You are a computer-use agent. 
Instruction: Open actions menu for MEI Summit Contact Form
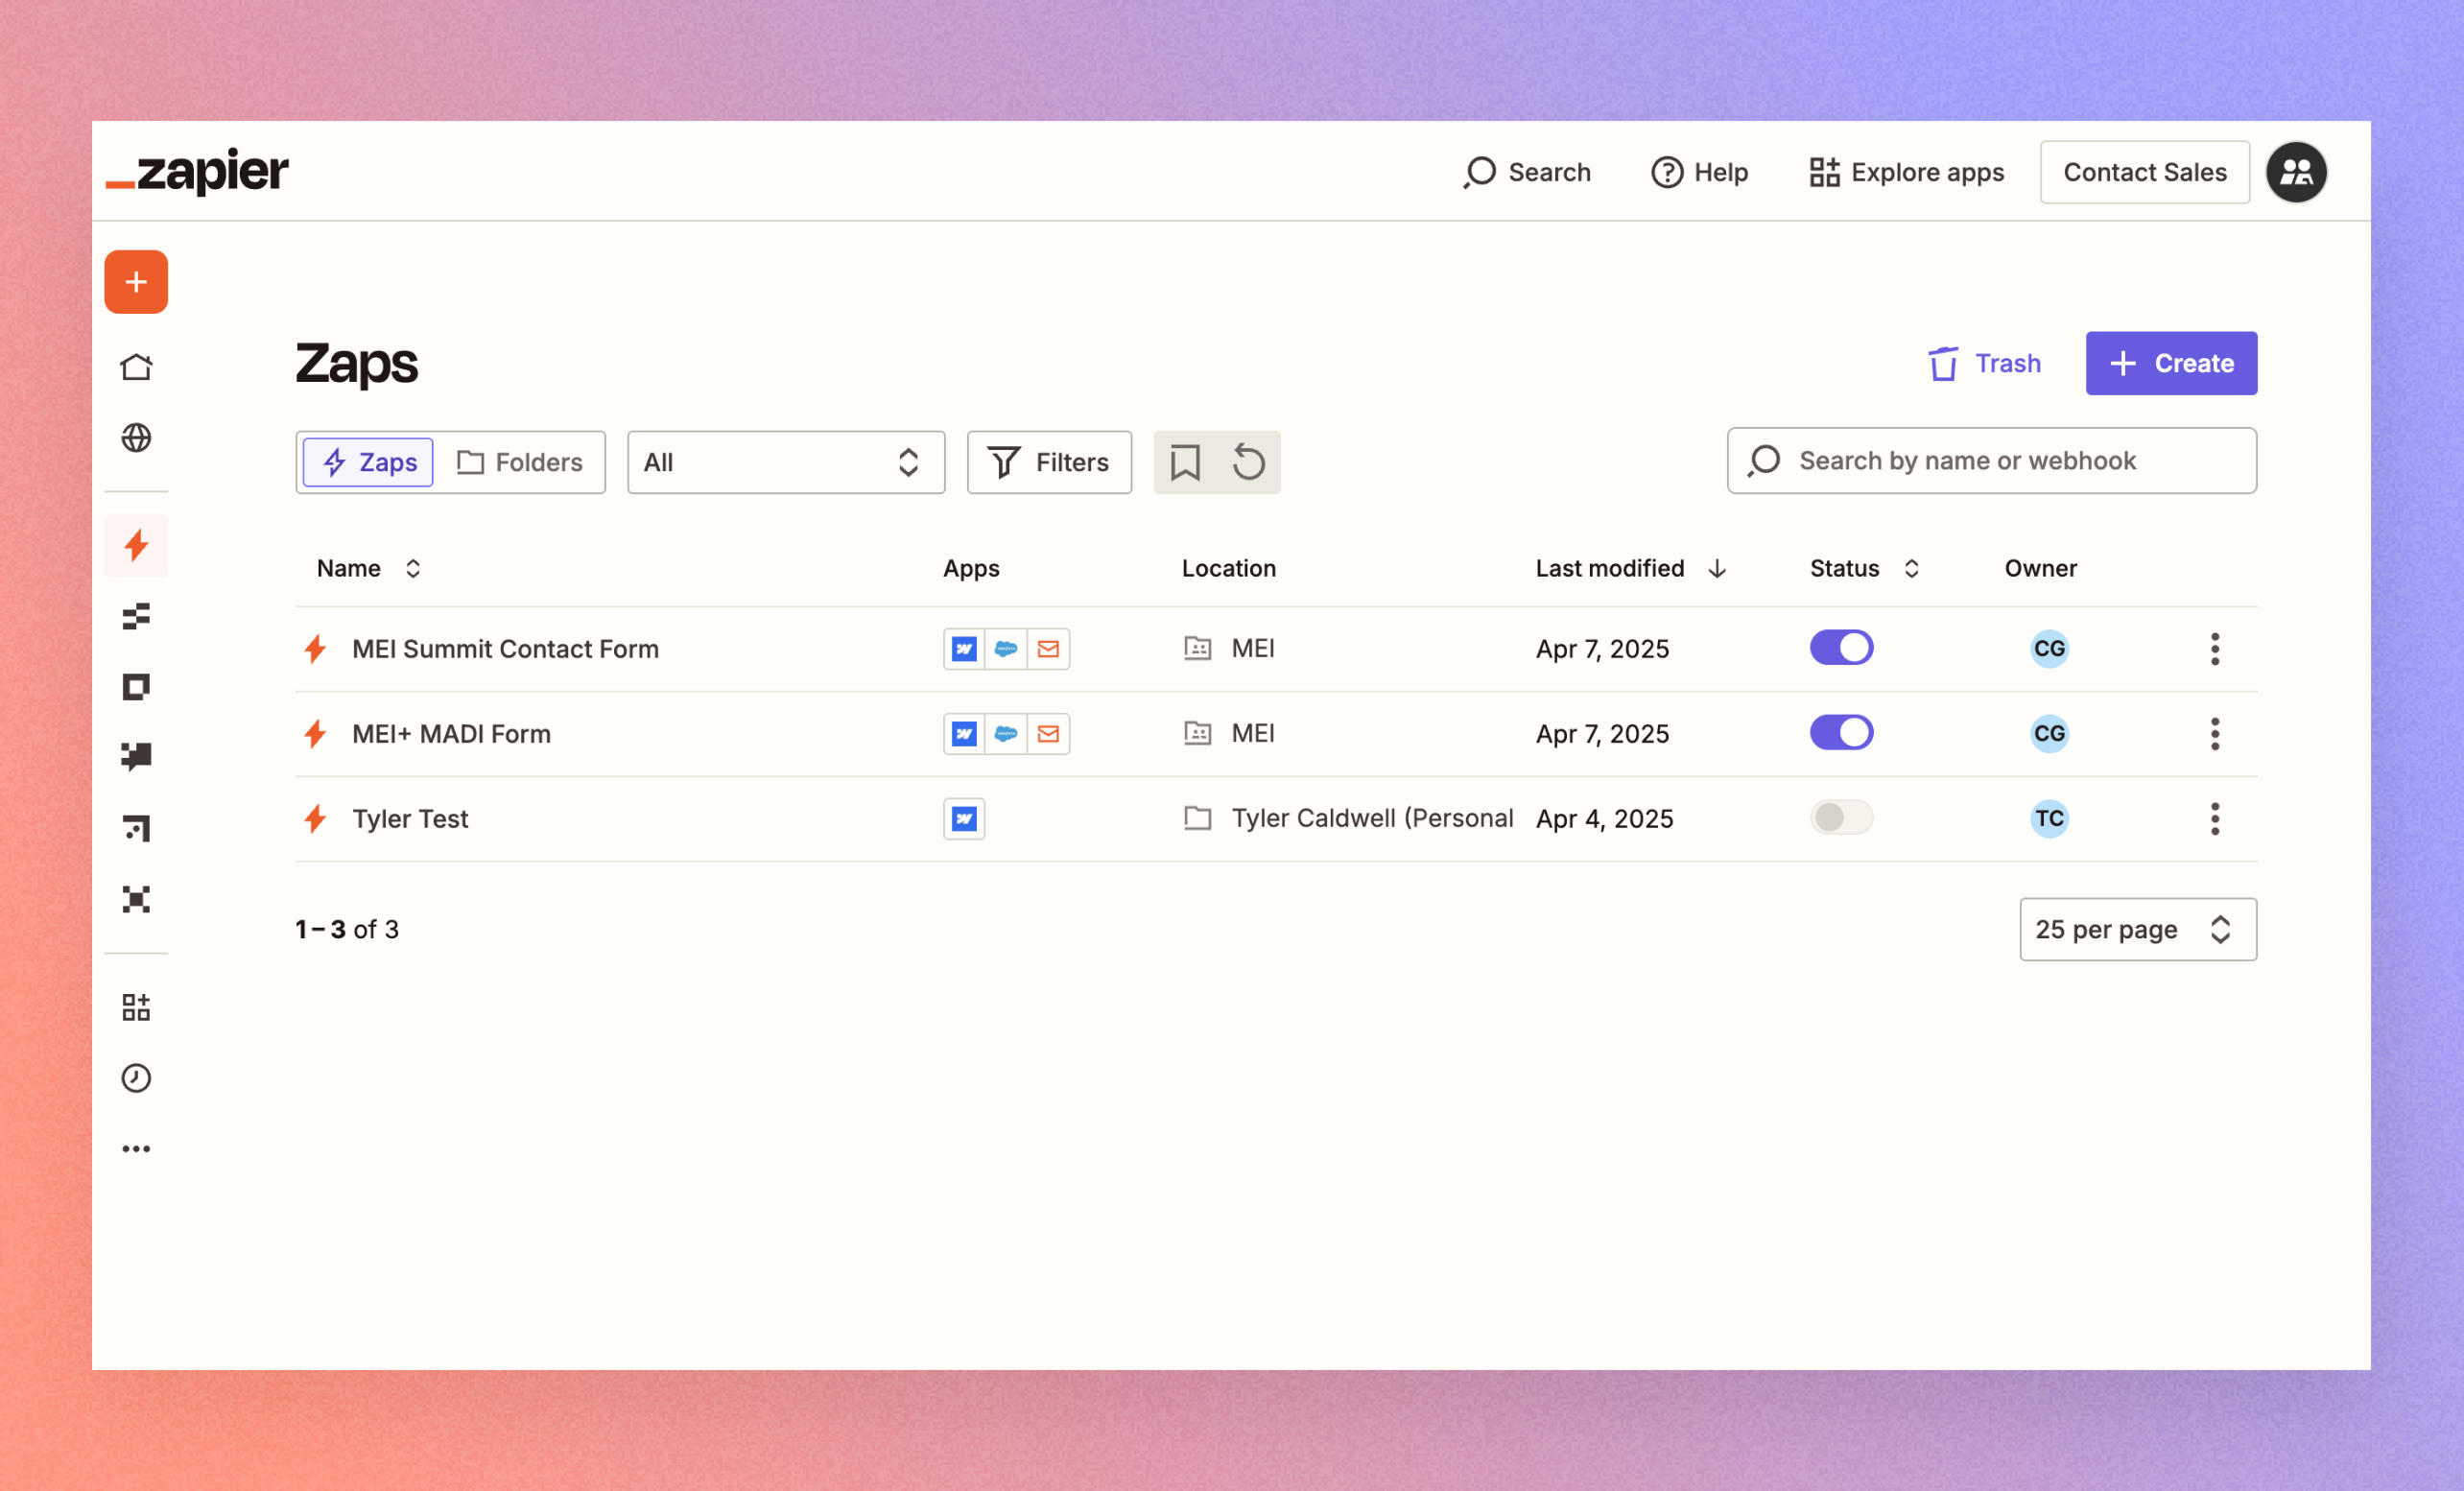click(x=2215, y=649)
